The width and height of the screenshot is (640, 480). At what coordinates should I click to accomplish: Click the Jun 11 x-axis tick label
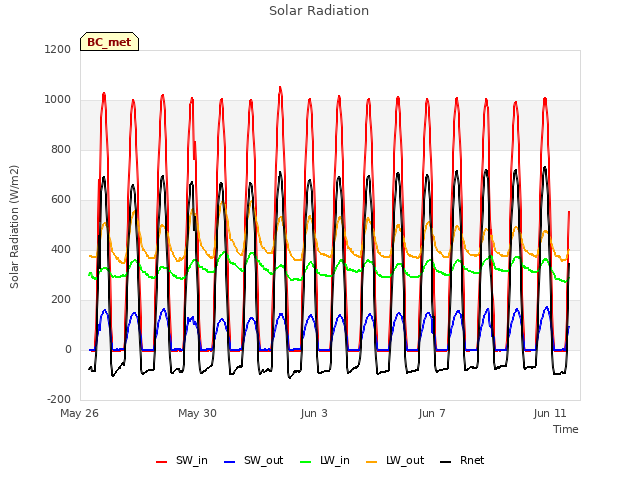(x=550, y=413)
